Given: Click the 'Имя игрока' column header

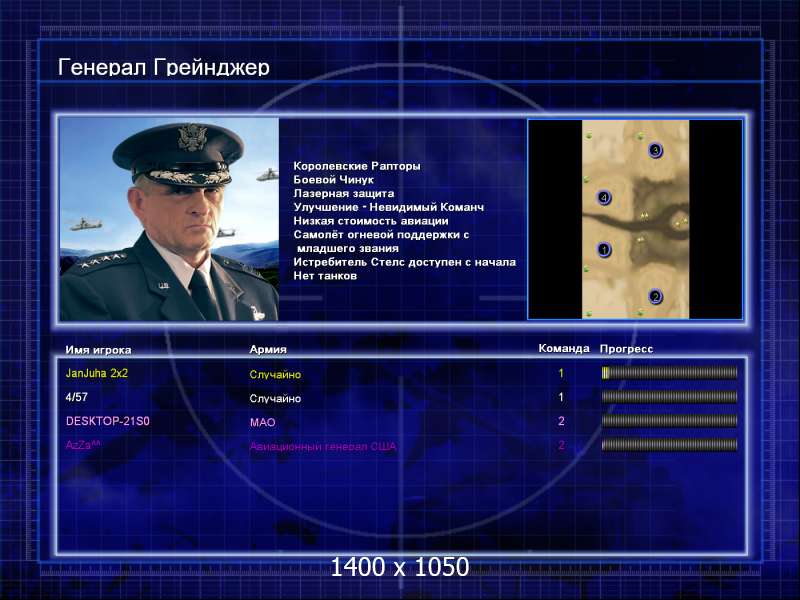Looking at the screenshot, I should [98, 350].
